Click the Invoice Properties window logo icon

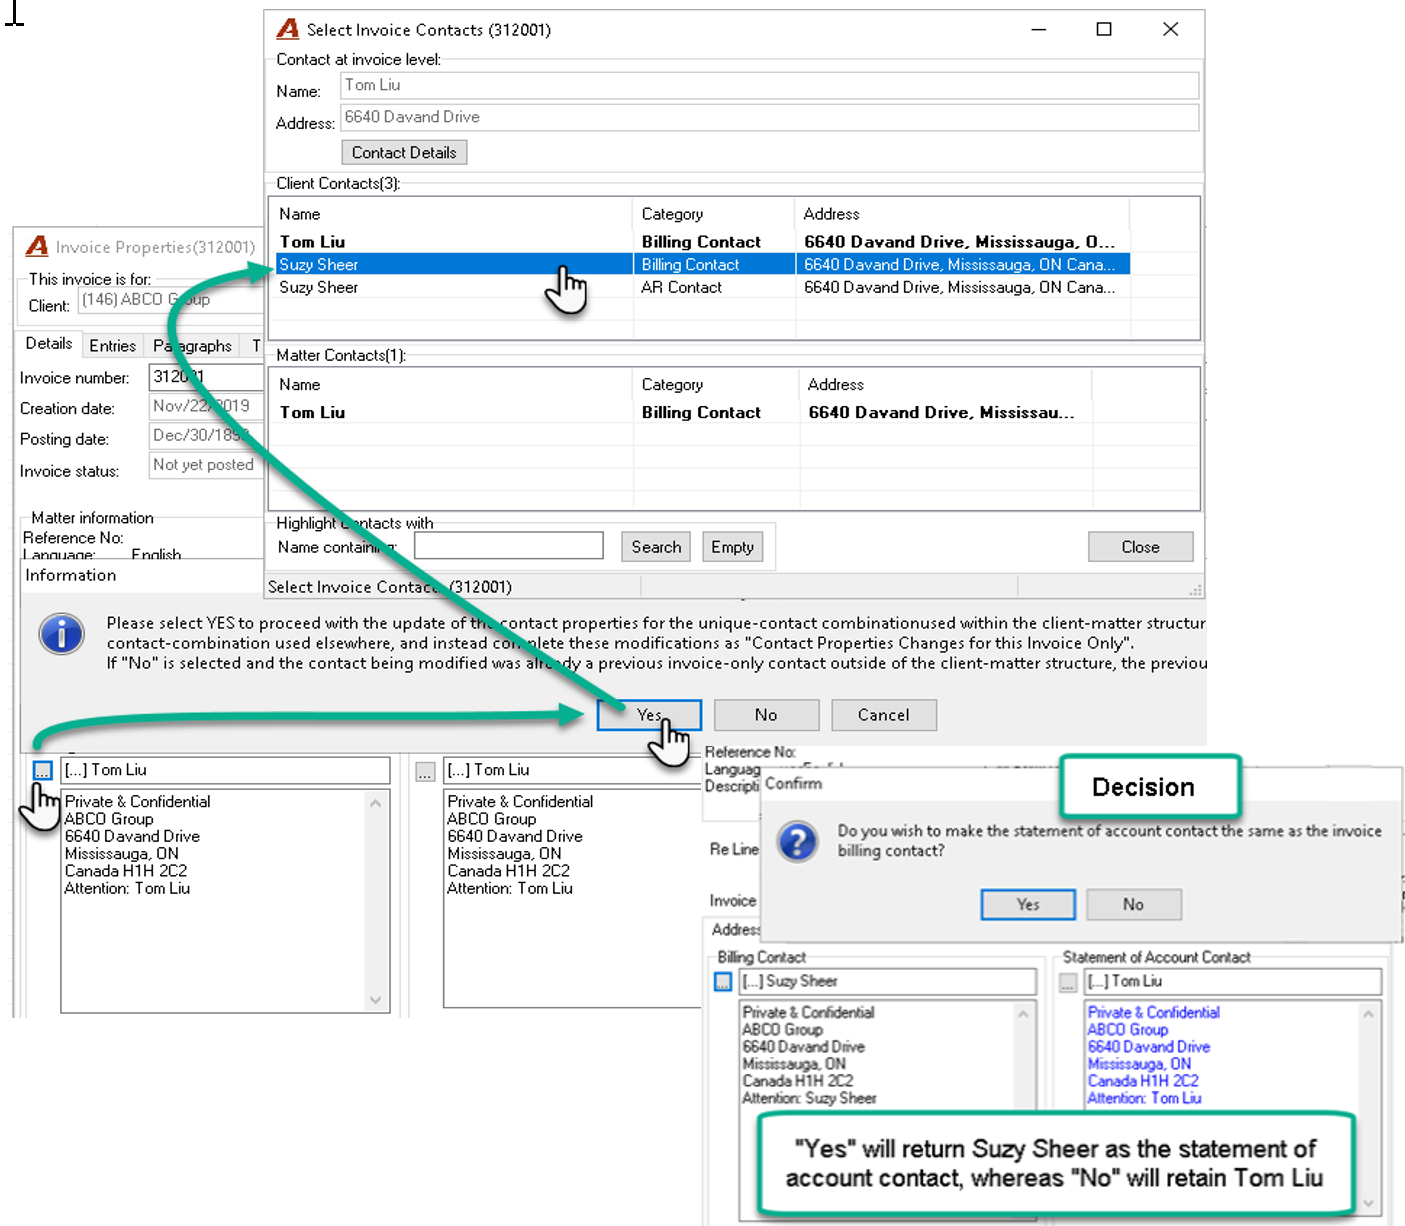click(37, 246)
